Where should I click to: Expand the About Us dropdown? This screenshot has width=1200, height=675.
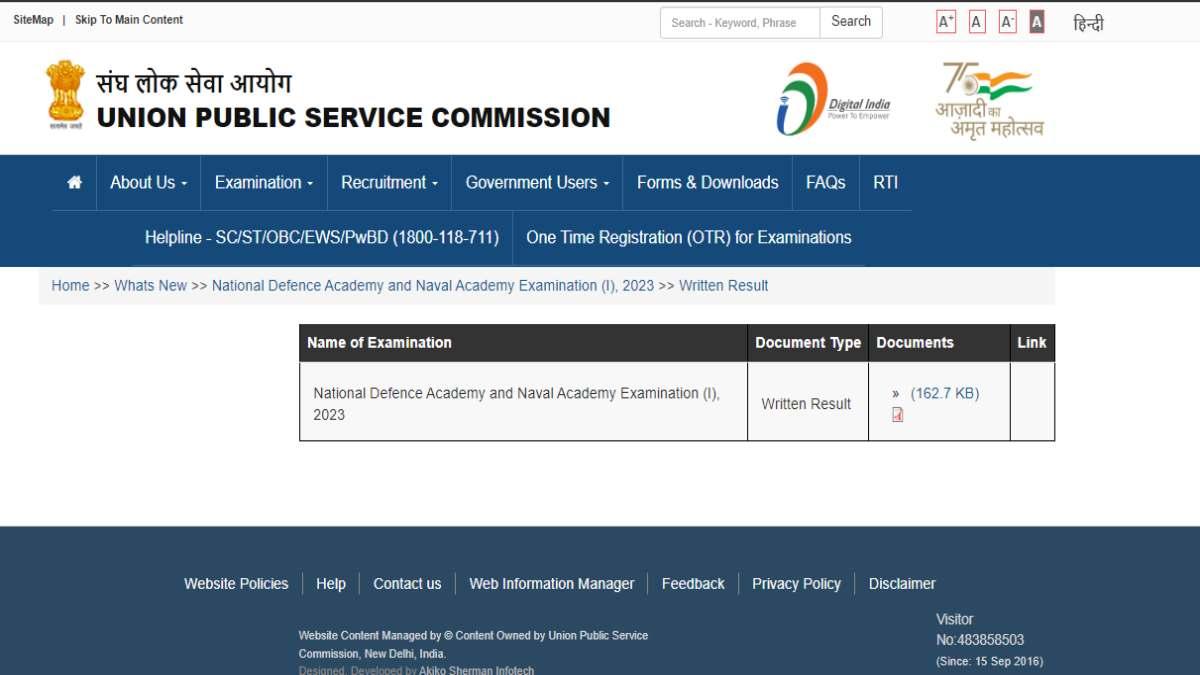pos(148,182)
